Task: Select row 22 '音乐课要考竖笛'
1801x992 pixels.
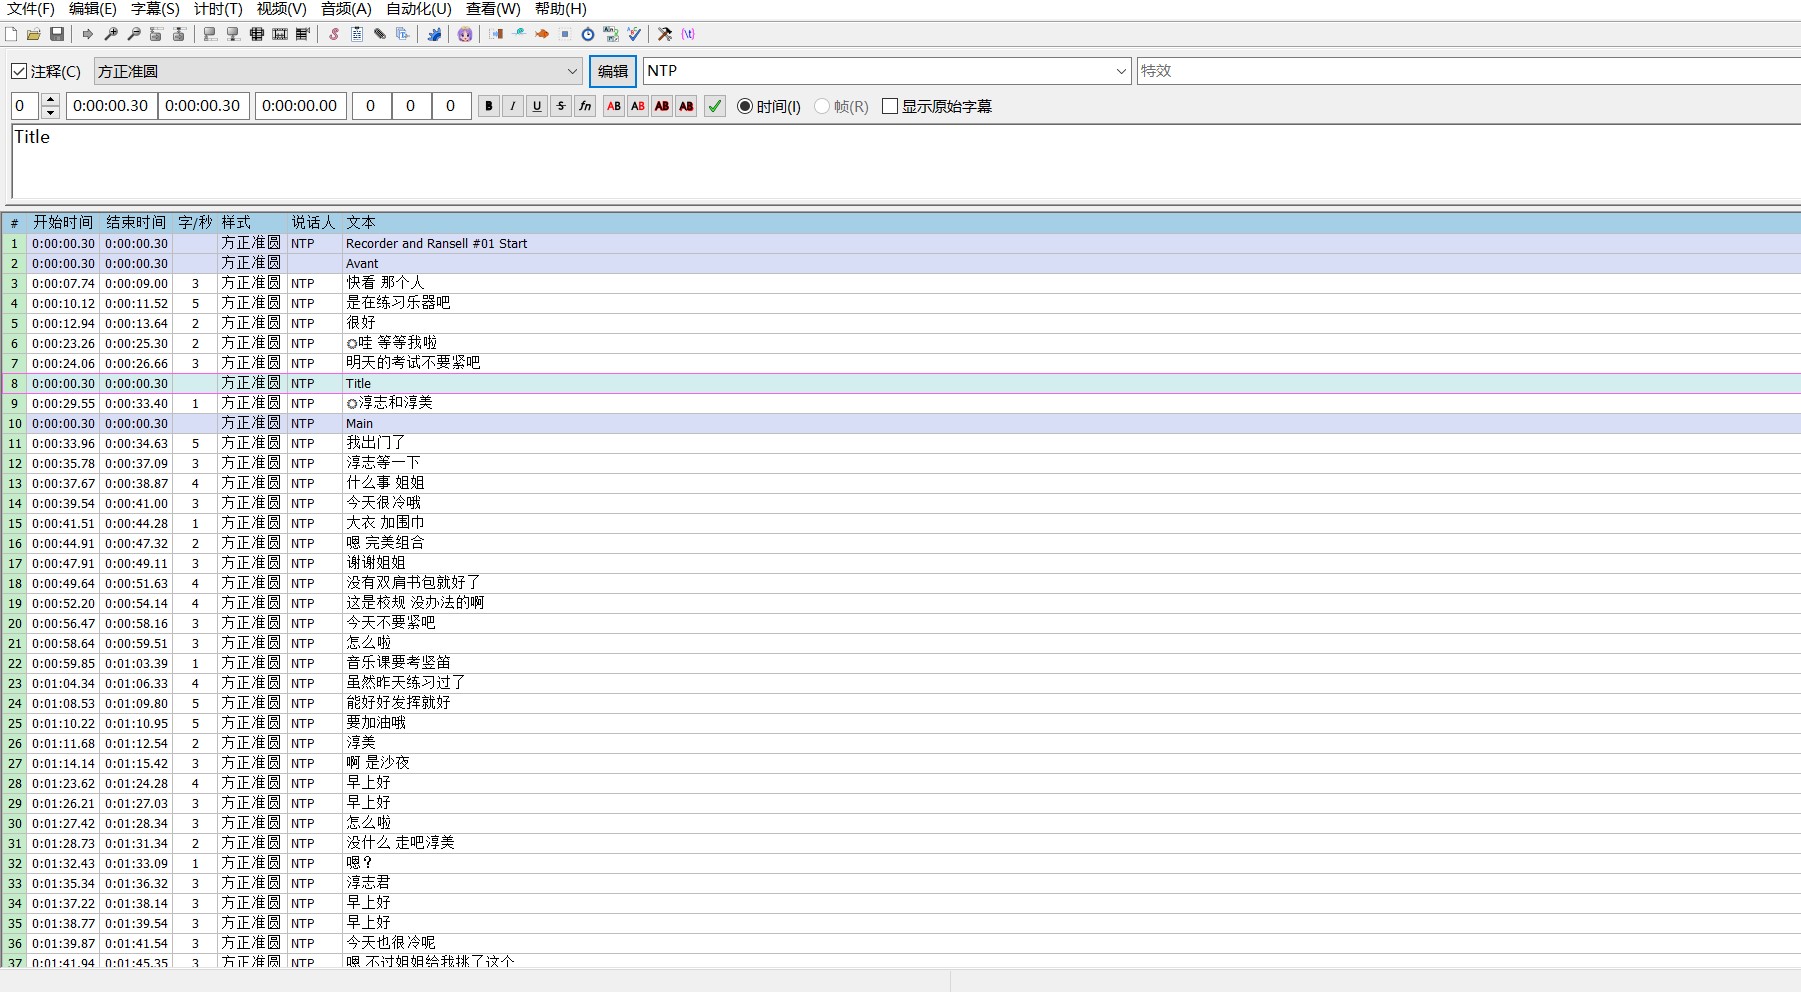Action: (x=900, y=663)
